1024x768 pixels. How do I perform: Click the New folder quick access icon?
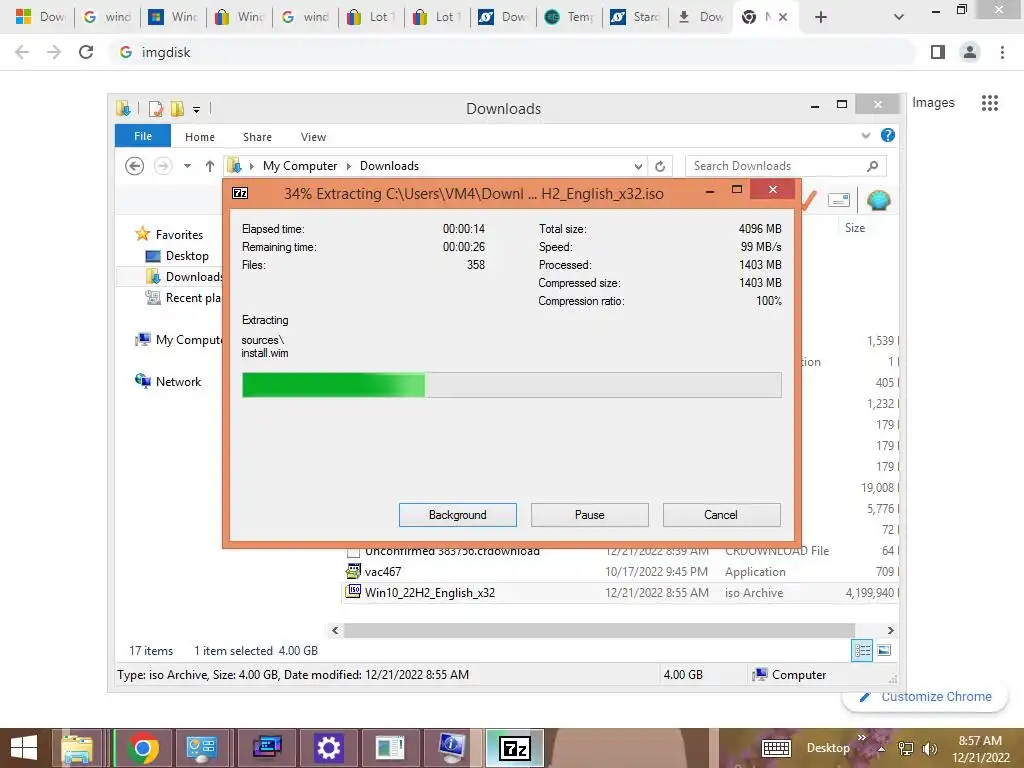click(x=176, y=108)
